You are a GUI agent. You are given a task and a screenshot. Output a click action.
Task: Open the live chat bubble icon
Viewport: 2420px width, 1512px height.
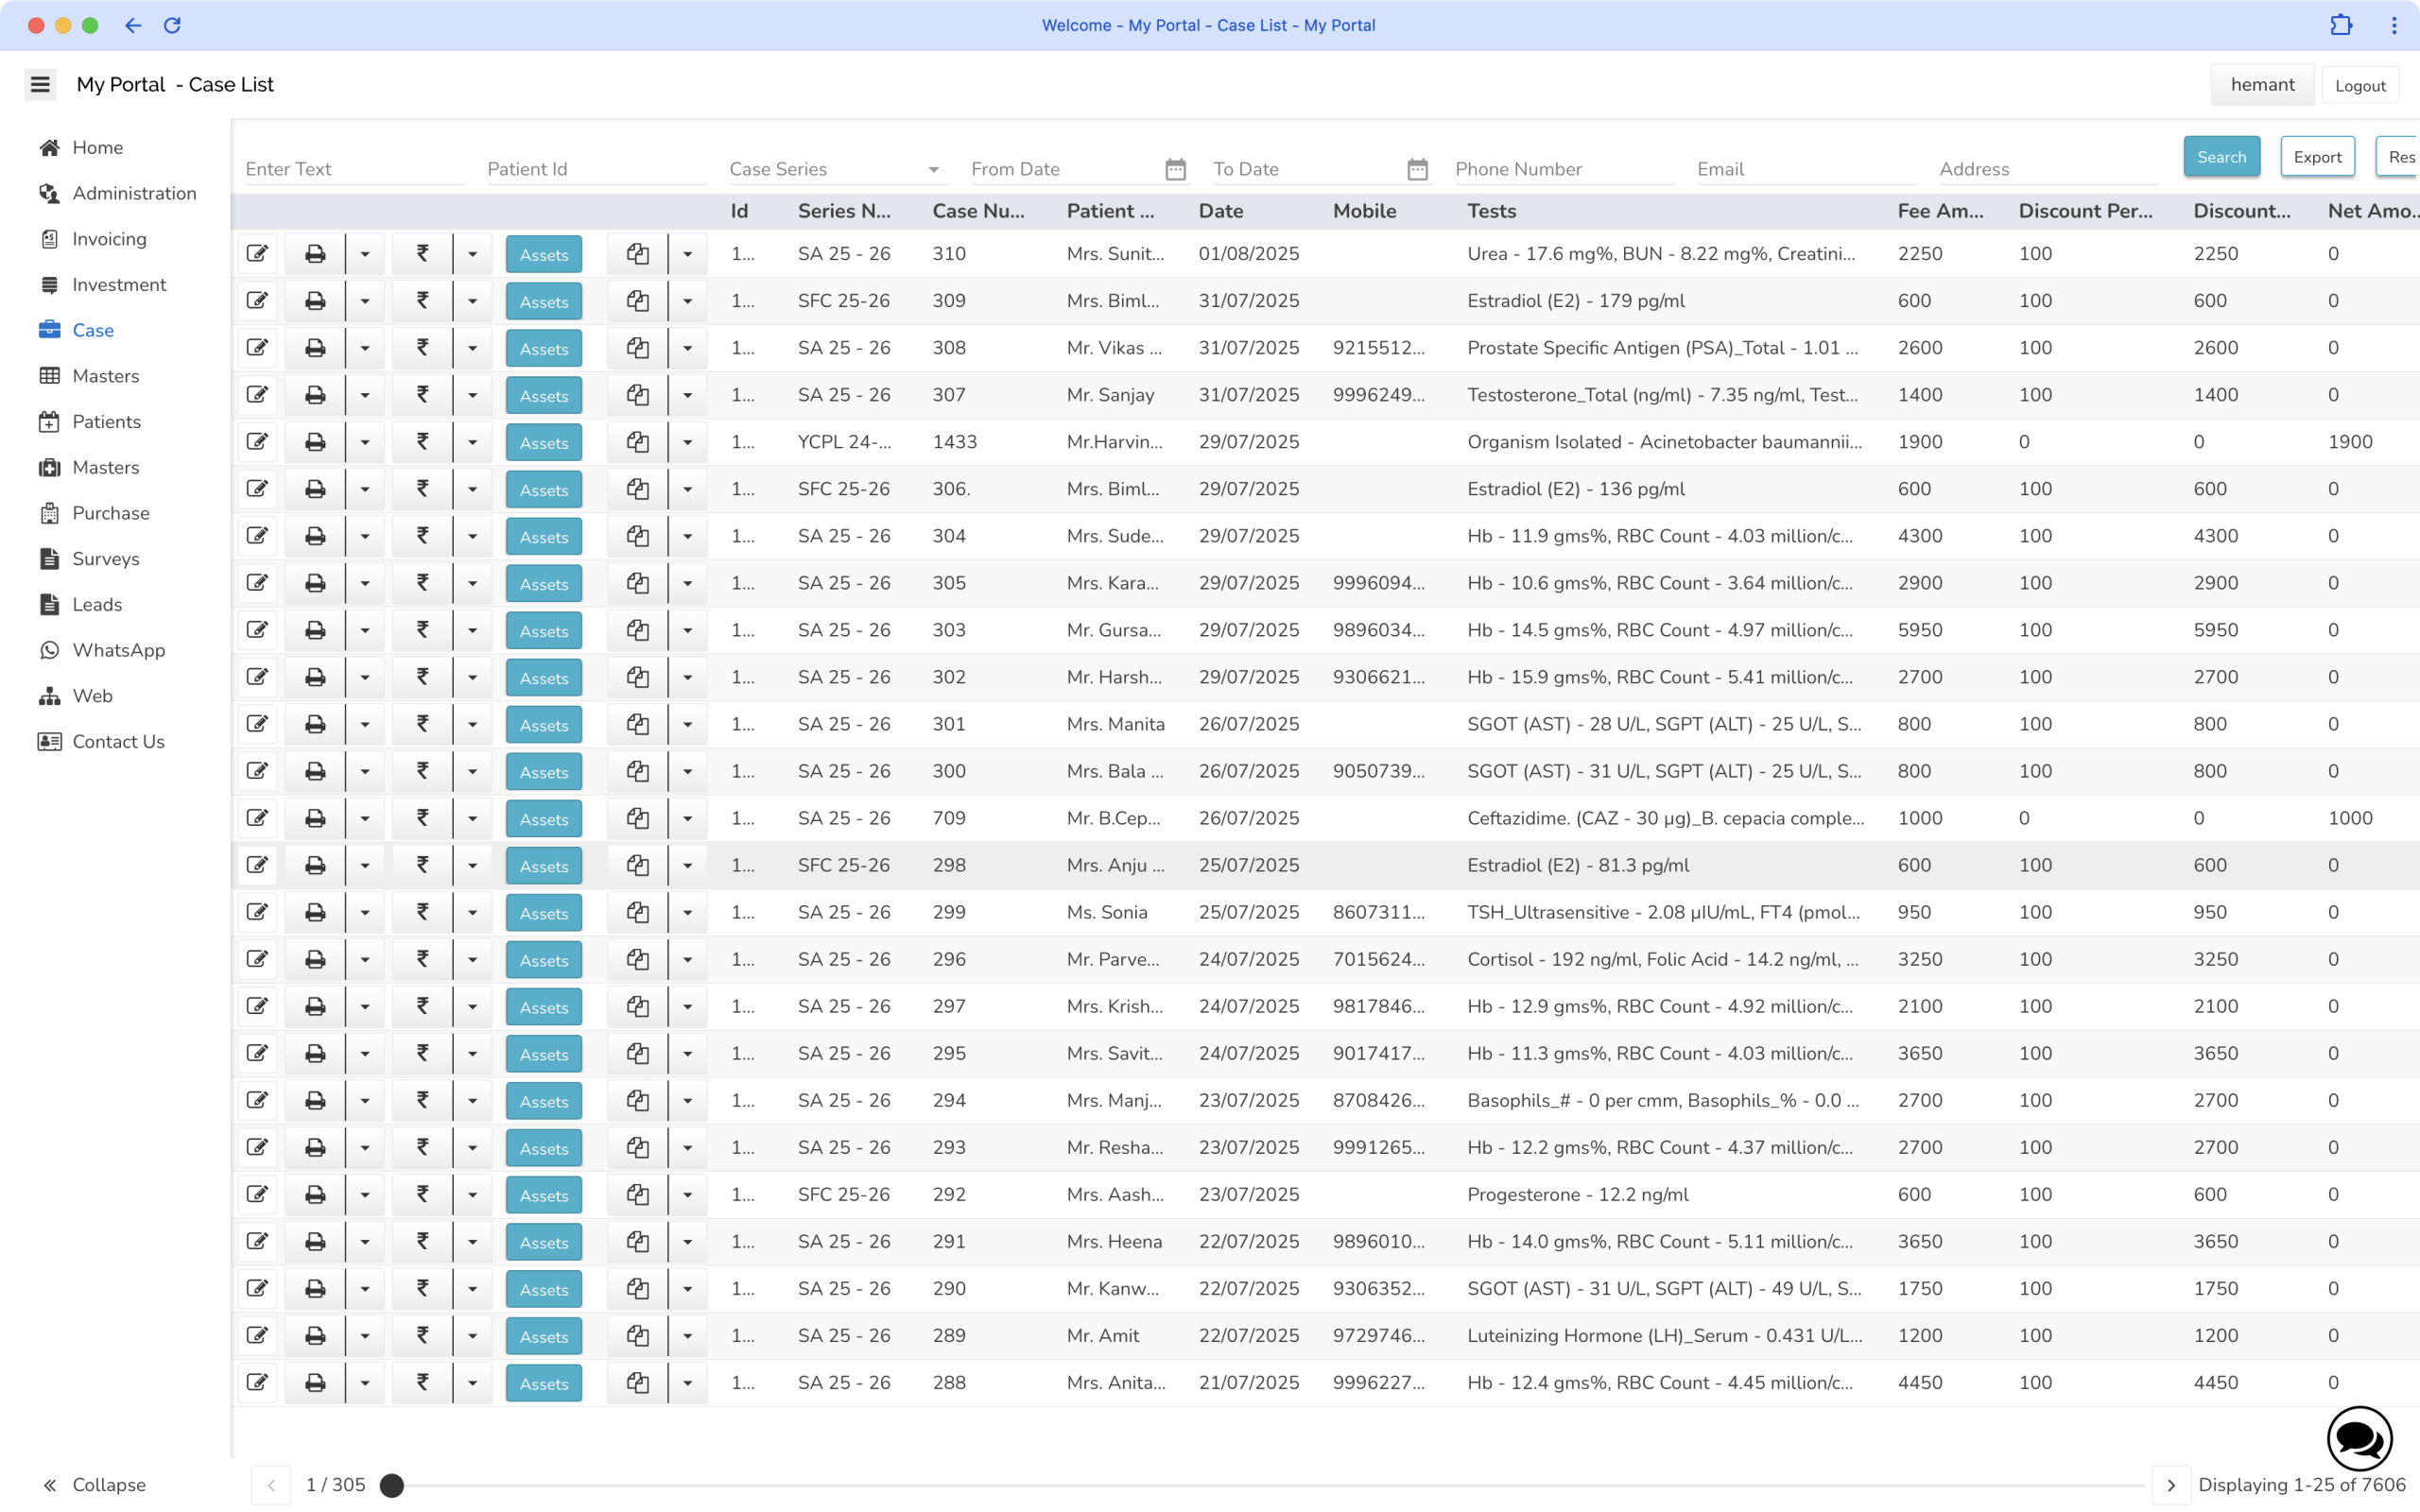tap(2359, 1440)
